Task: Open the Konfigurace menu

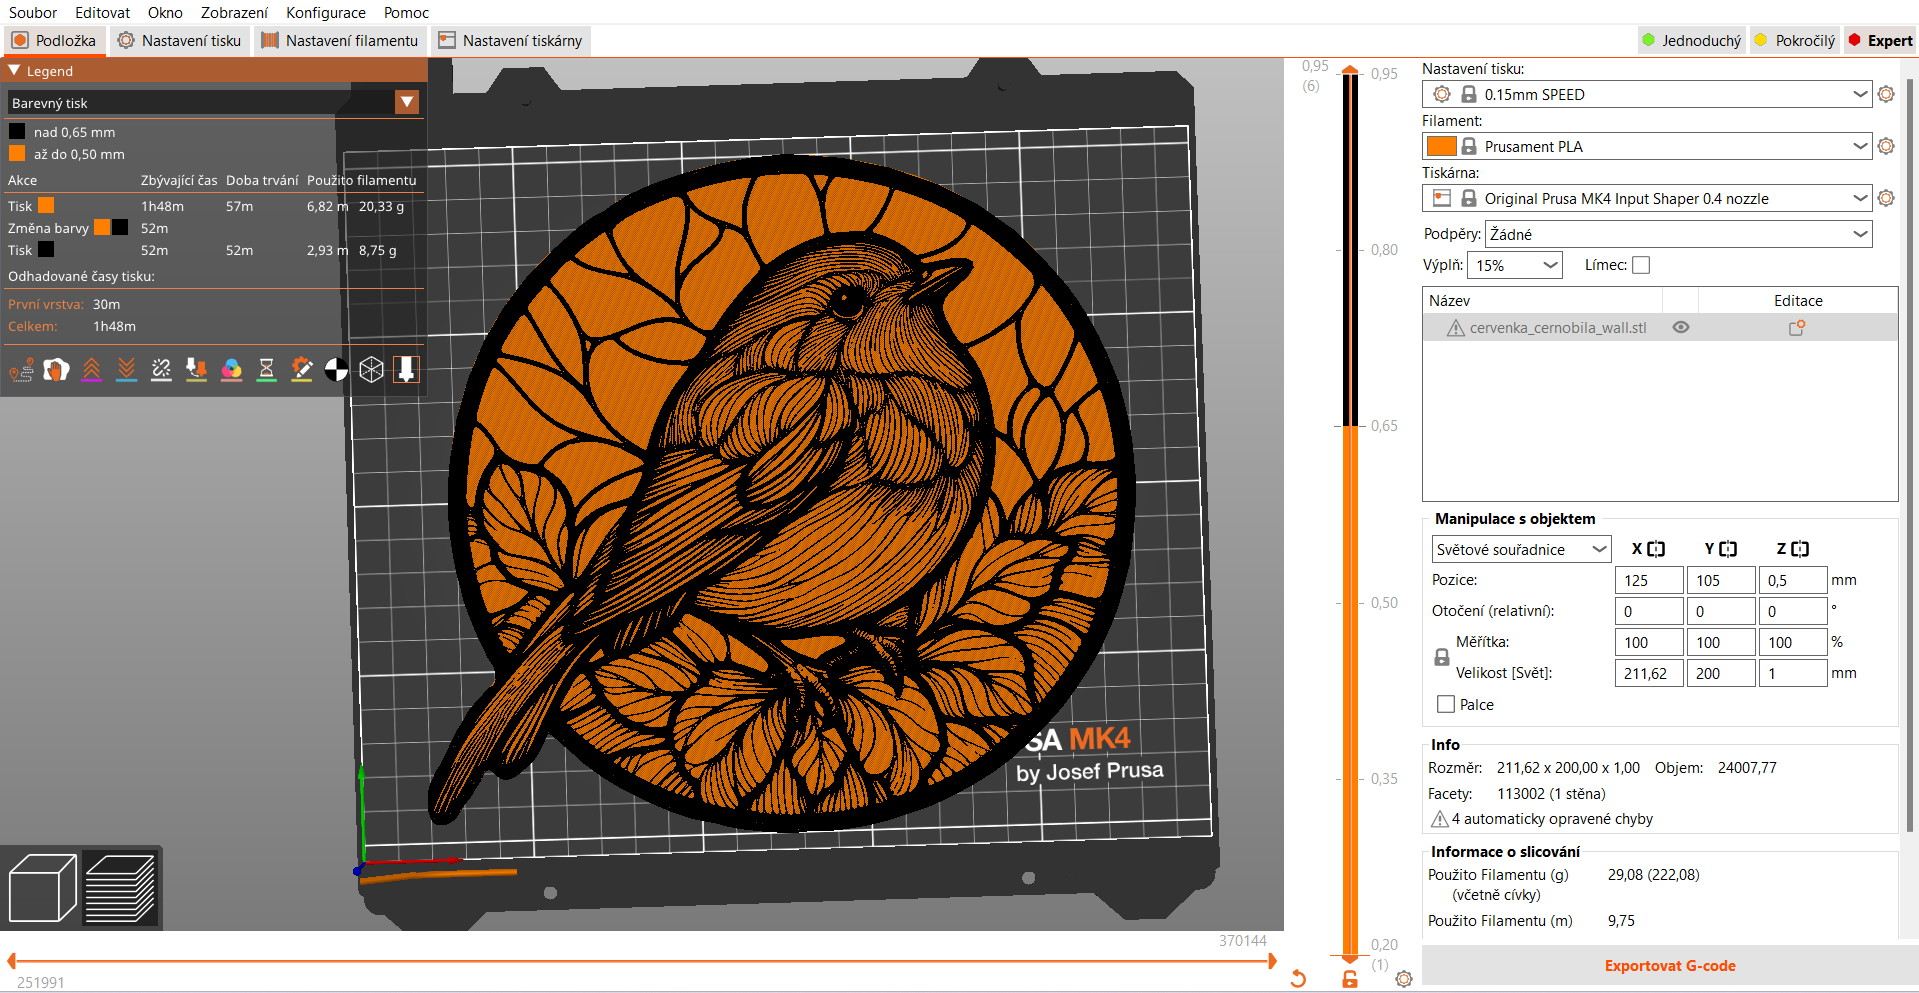Action: pyautogui.click(x=325, y=13)
